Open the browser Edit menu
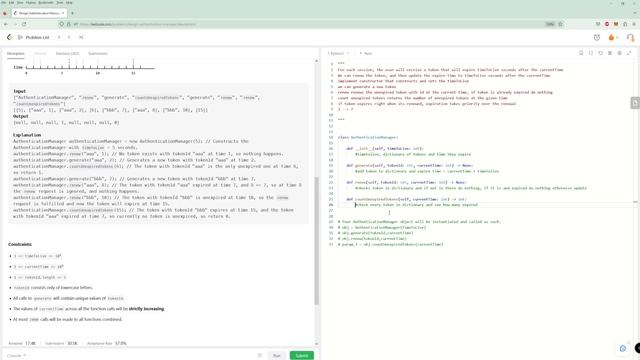The height and width of the screenshot is (360, 640). point(11,2)
